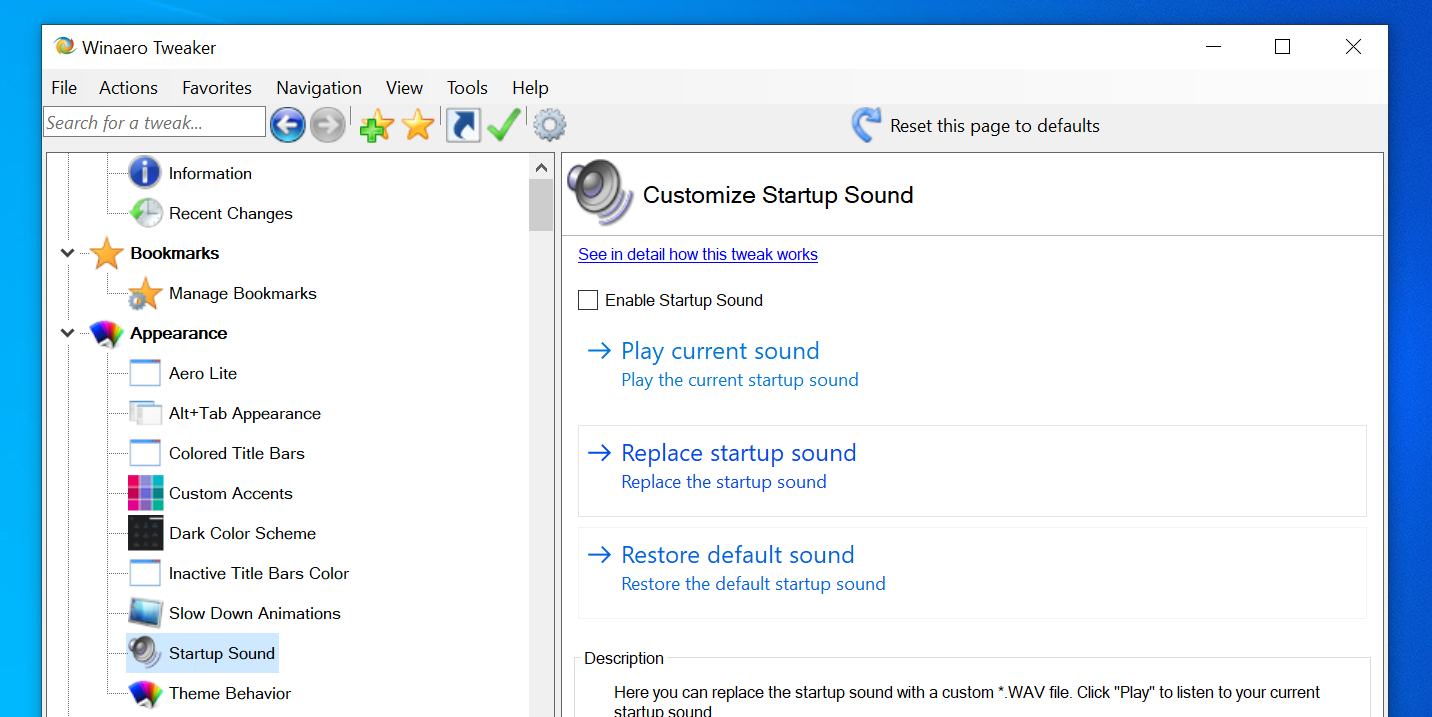Viewport: 1432px width, 717px height.
Task: Focus the Search for a tweak field
Action: pyautogui.click(x=154, y=123)
